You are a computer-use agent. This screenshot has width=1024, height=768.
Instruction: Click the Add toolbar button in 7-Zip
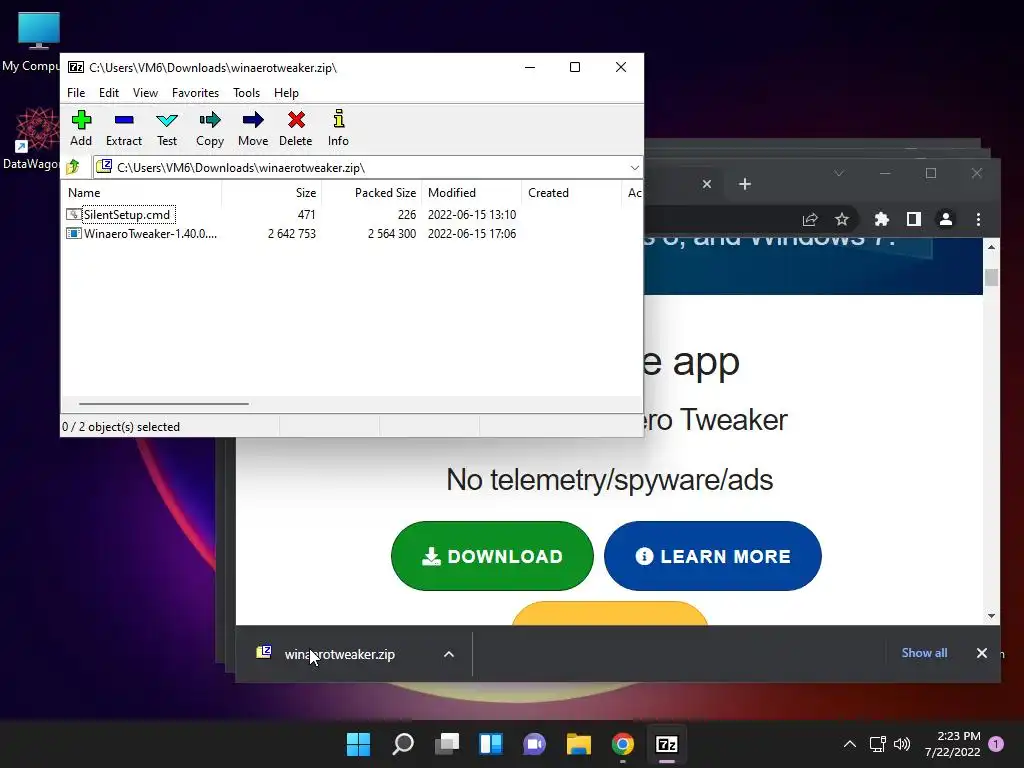tap(81, 128)
